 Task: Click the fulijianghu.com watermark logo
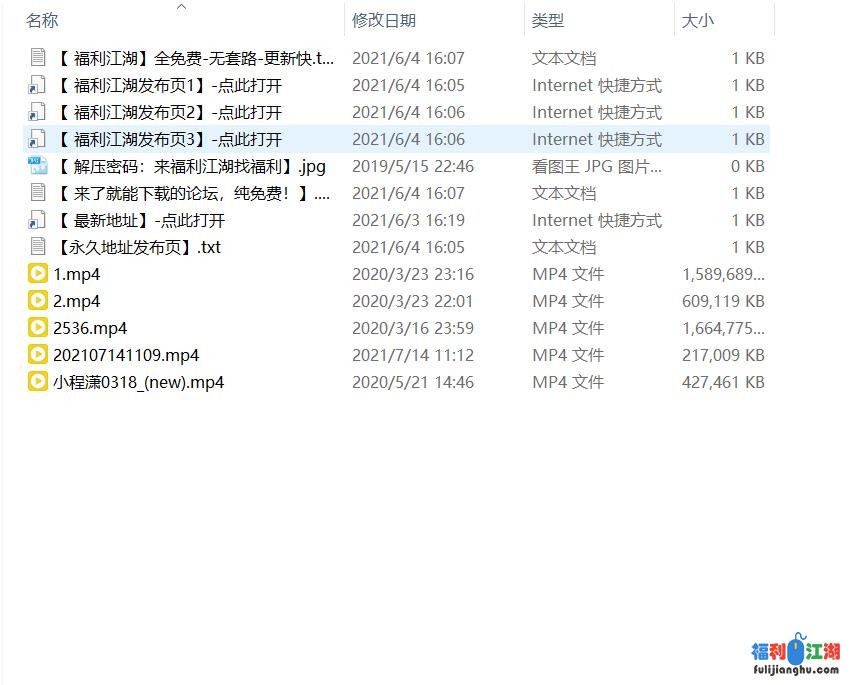(796, 658)
